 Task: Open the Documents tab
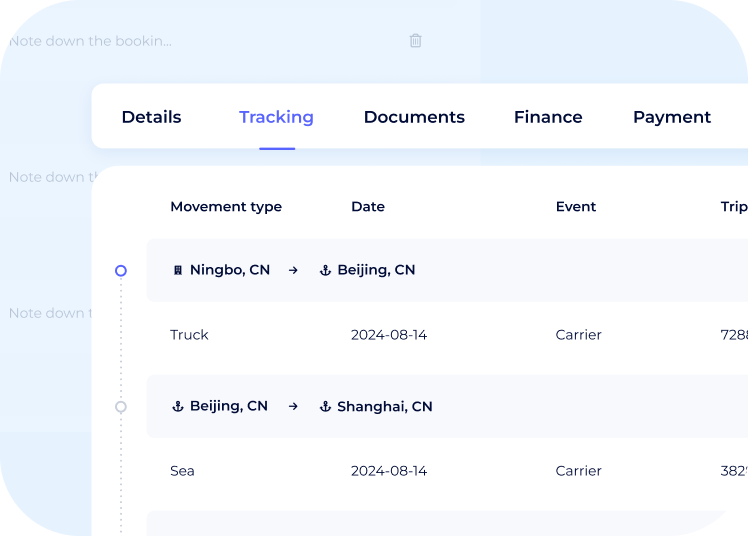(414, 117)
